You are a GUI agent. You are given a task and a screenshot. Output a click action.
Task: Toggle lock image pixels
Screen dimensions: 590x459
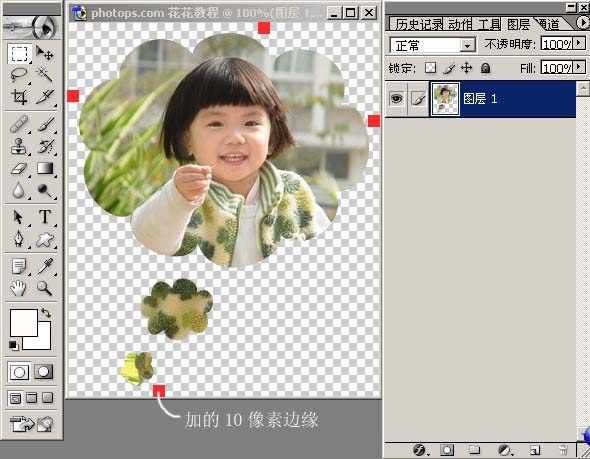pyautogui.click(x=449, y=68)
